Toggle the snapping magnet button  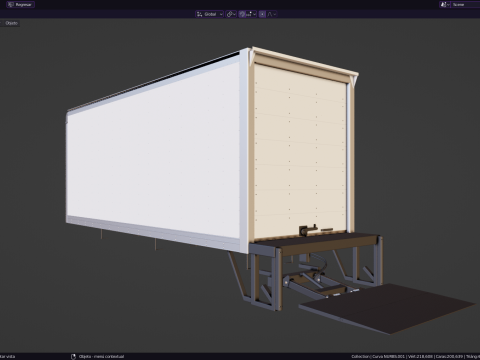pyautogui.click(x=242, y=14)
